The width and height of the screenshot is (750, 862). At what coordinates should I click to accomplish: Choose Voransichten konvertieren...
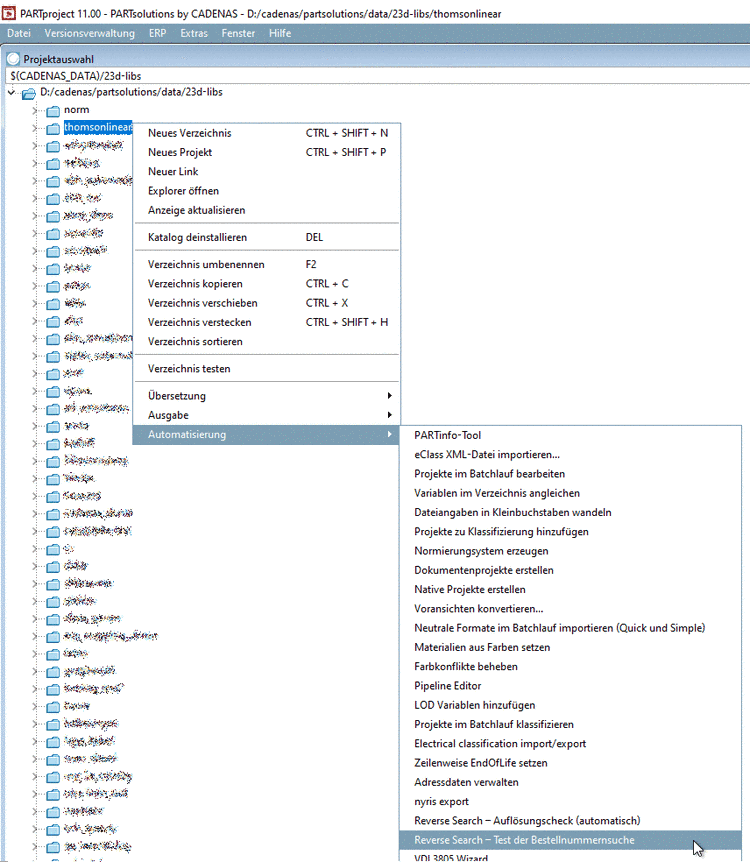570,609
